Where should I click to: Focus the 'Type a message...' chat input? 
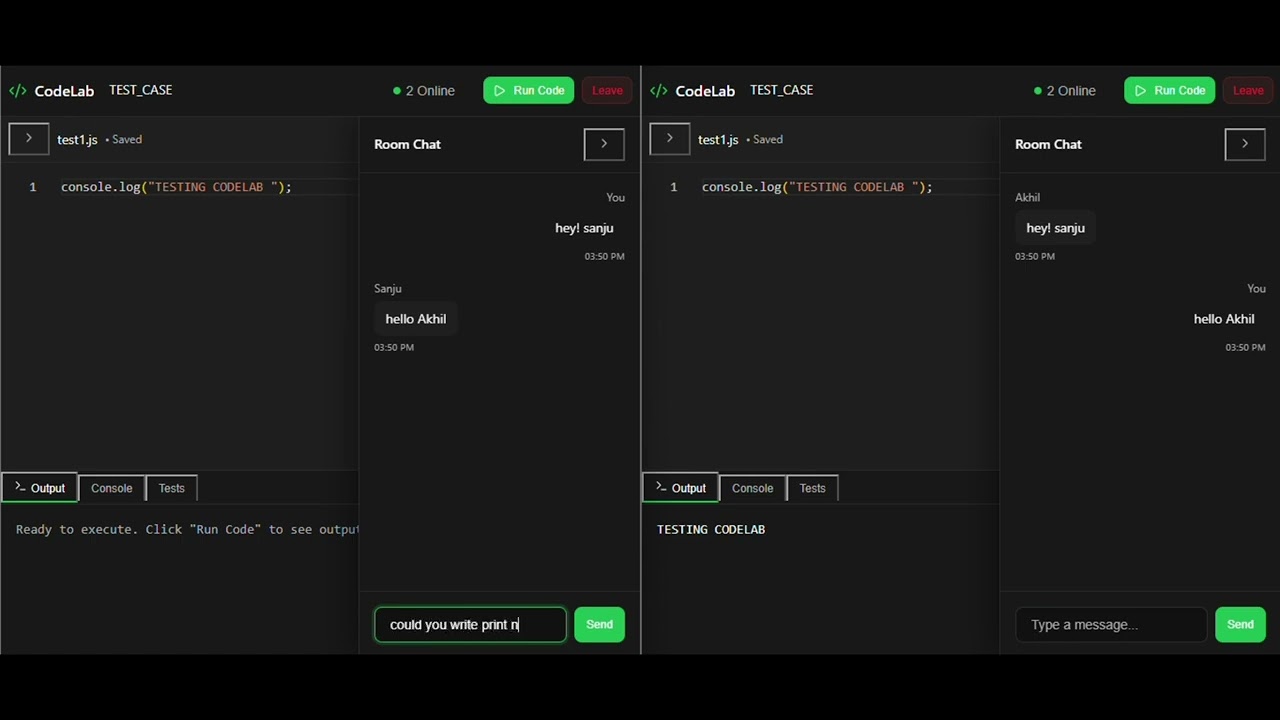point(1111,625)
